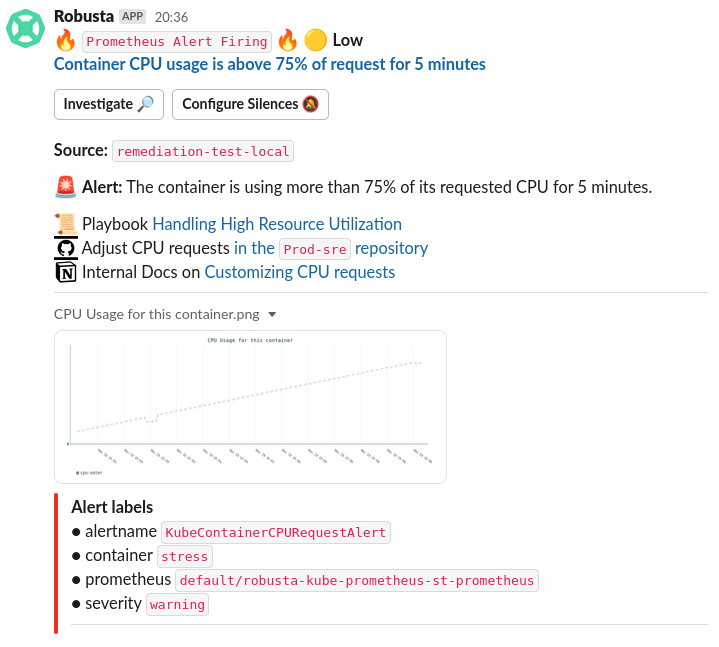Open the Prod-sre repository link
Image resolution: width=719 pixels, height=647 pixels.
coord(331,248)
